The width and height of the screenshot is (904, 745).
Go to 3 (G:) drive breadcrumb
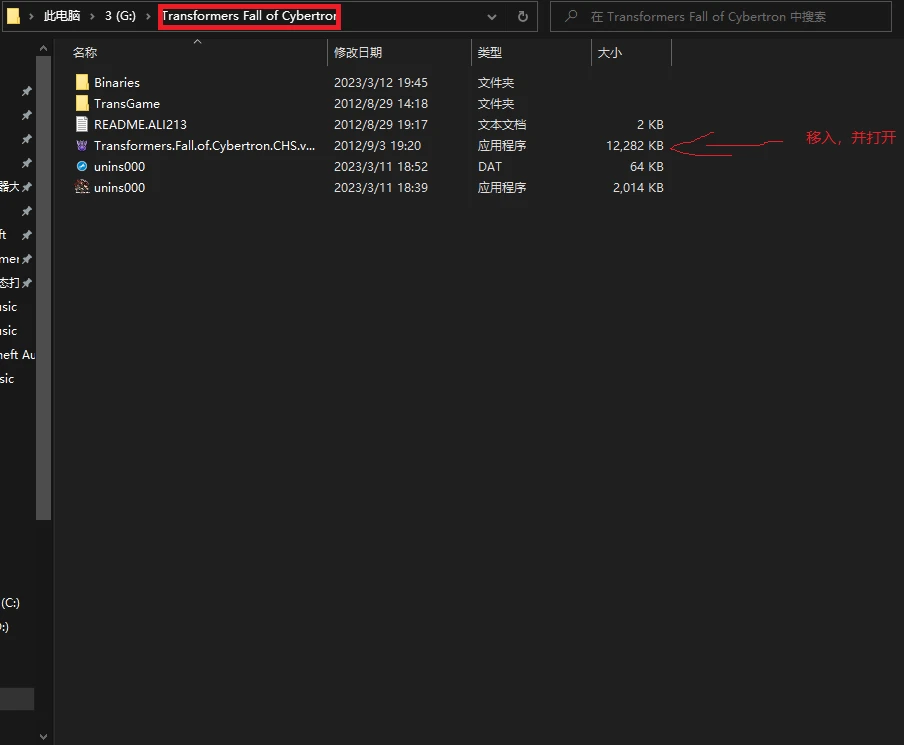pos(120,16)
